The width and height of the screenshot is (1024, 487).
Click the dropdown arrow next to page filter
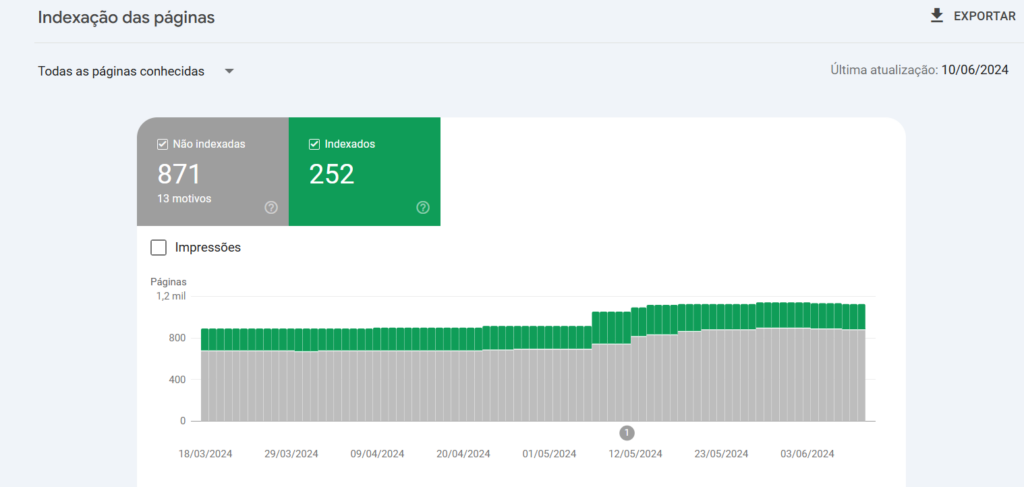pos(229,71)
